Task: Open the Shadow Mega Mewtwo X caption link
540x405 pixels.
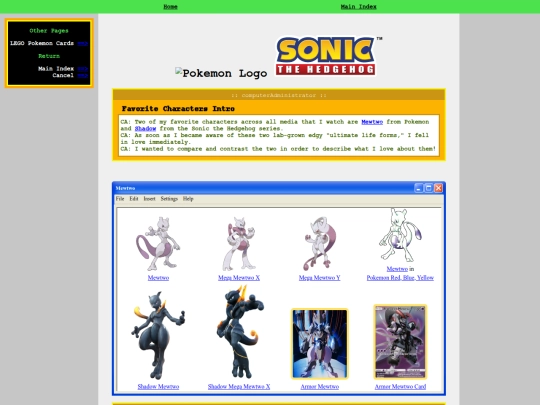Action: point(239,386)
